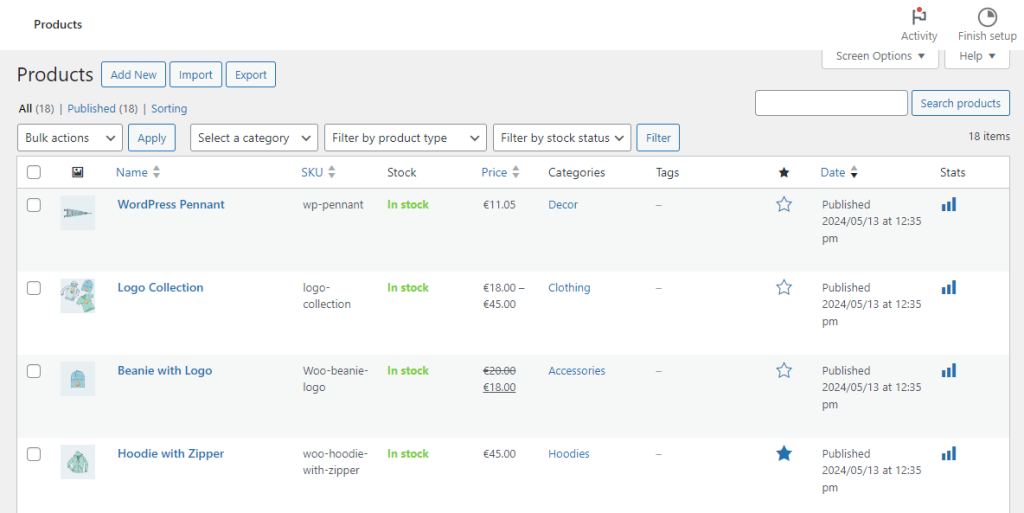The height and width of the screenshot is (513, 1024).
Task: Click the Finish setup progress icon
Action: (986, 18)
